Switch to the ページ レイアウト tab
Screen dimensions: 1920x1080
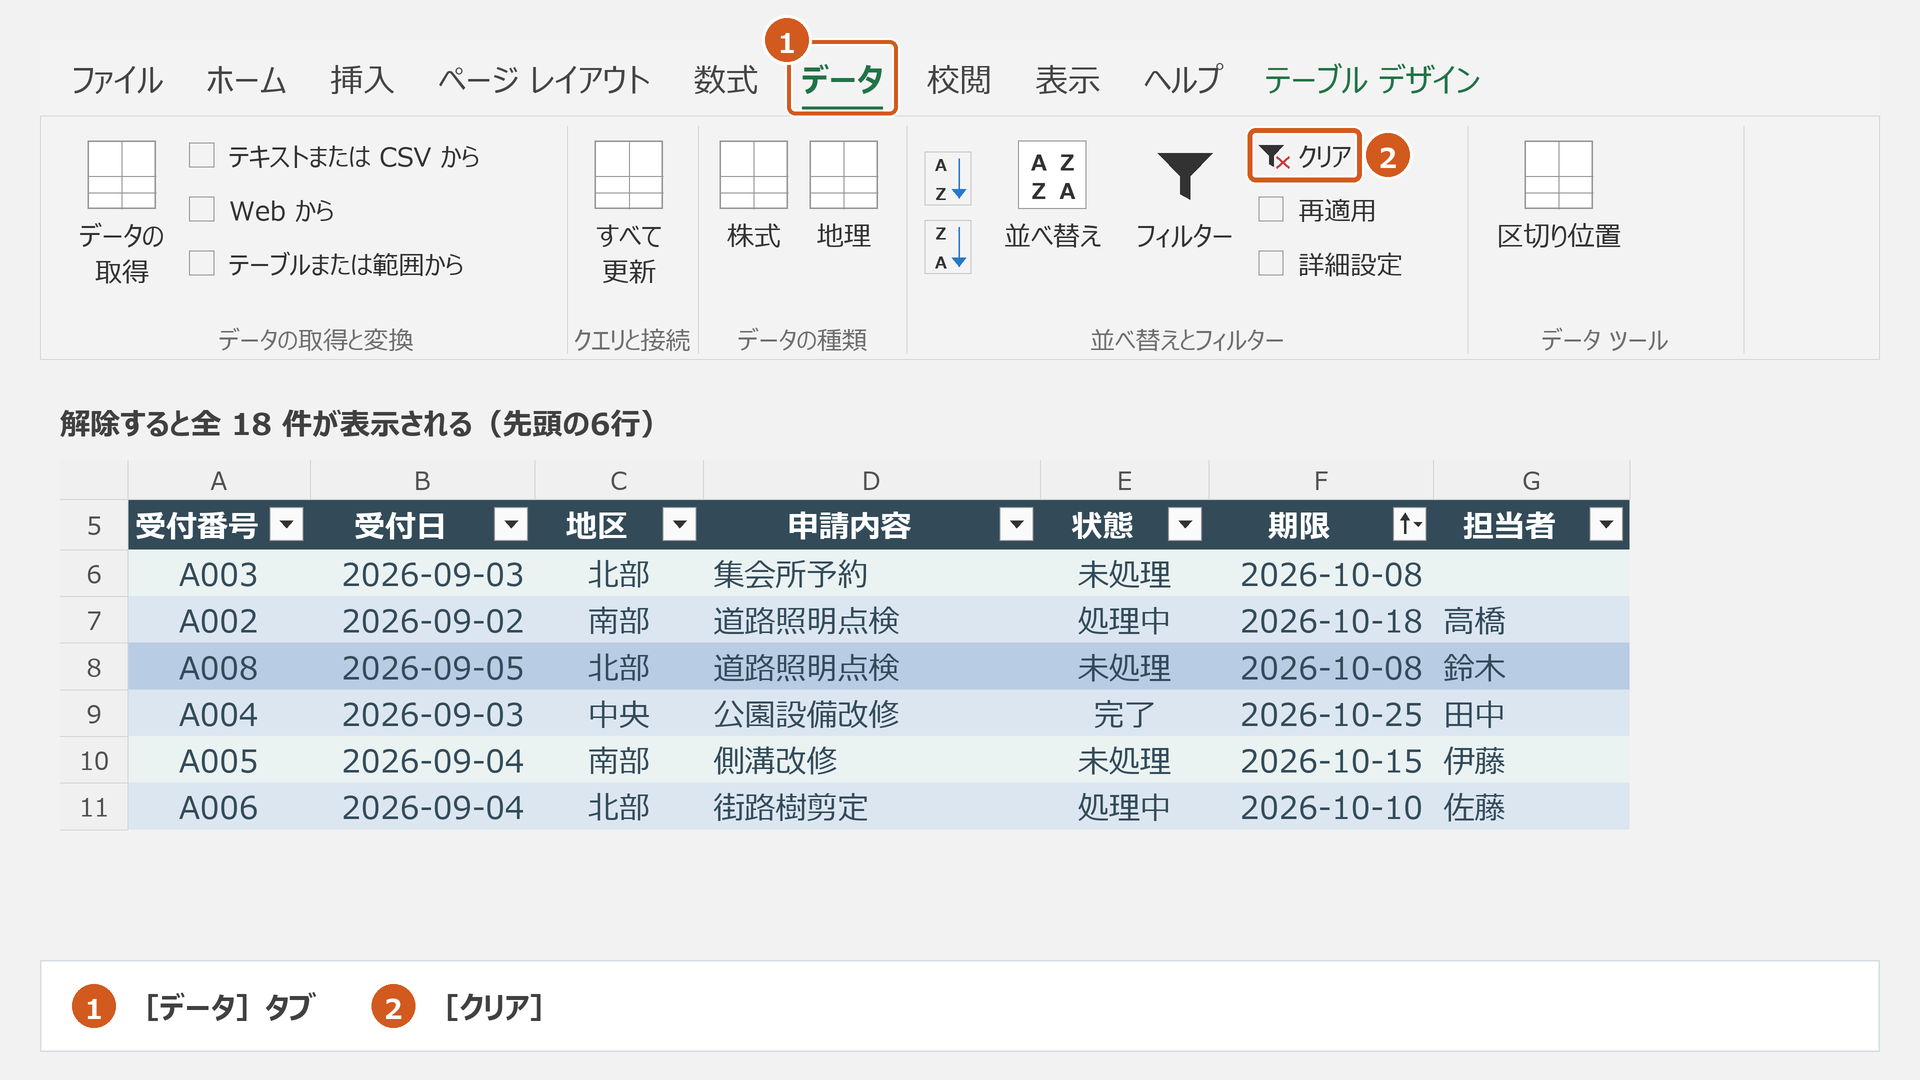(544, 80)
